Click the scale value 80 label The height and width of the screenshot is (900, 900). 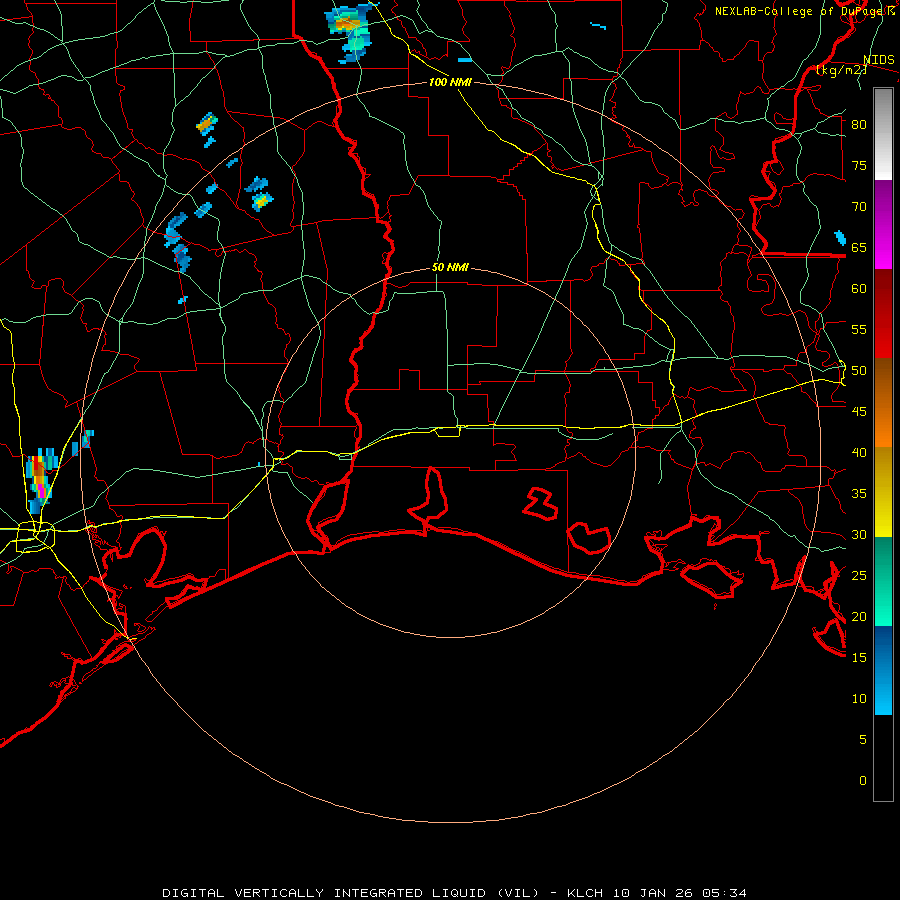point(859,125)
